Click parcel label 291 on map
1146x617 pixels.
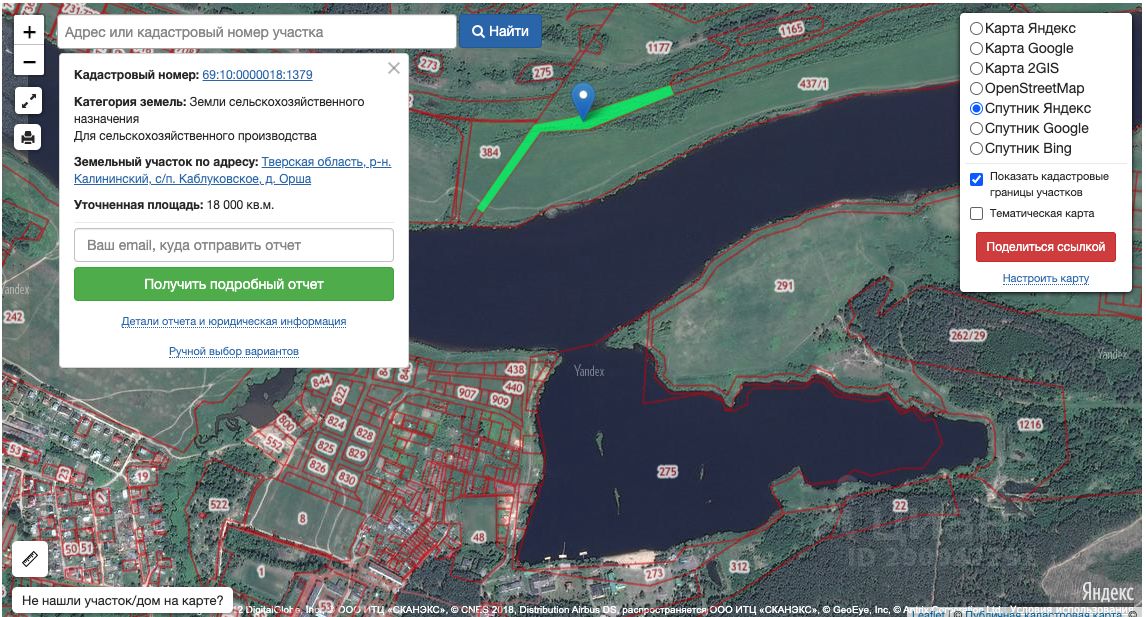(784, 285)
